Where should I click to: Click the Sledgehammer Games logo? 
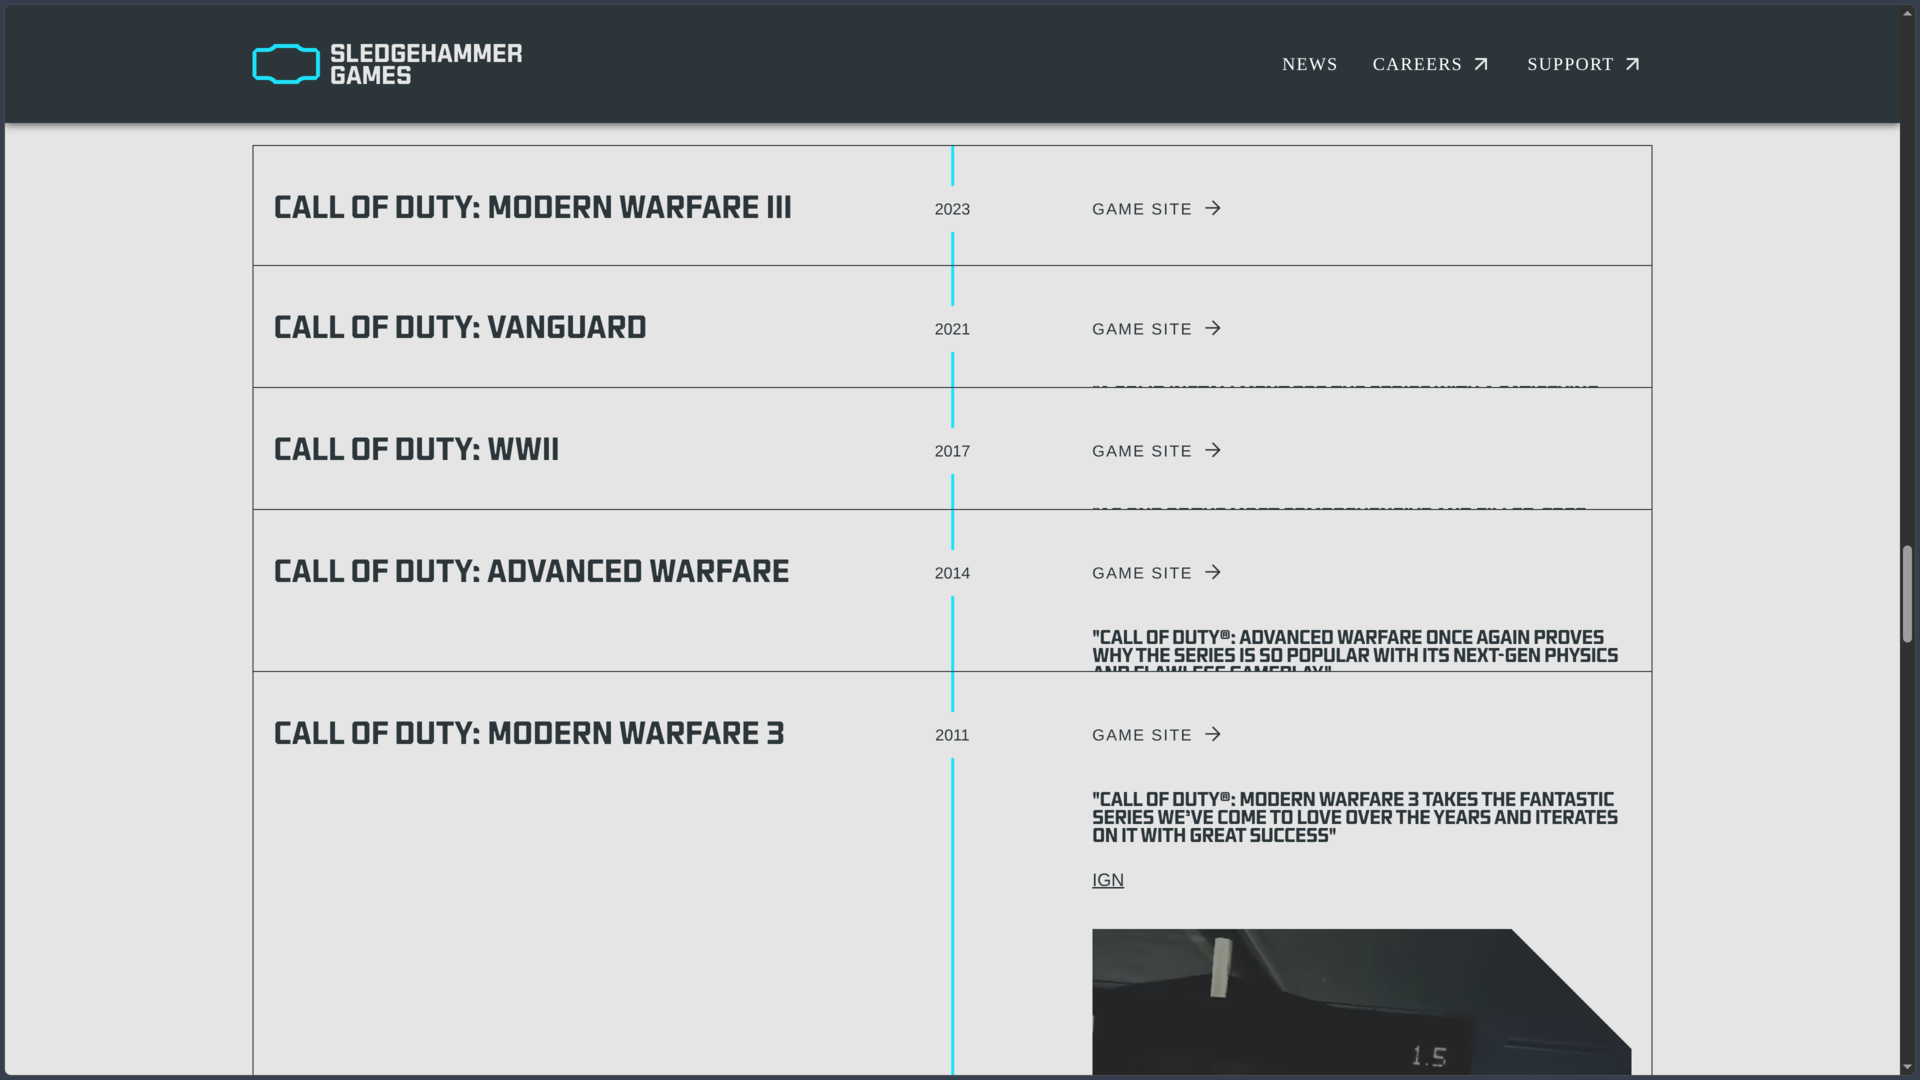coord(387,64)
